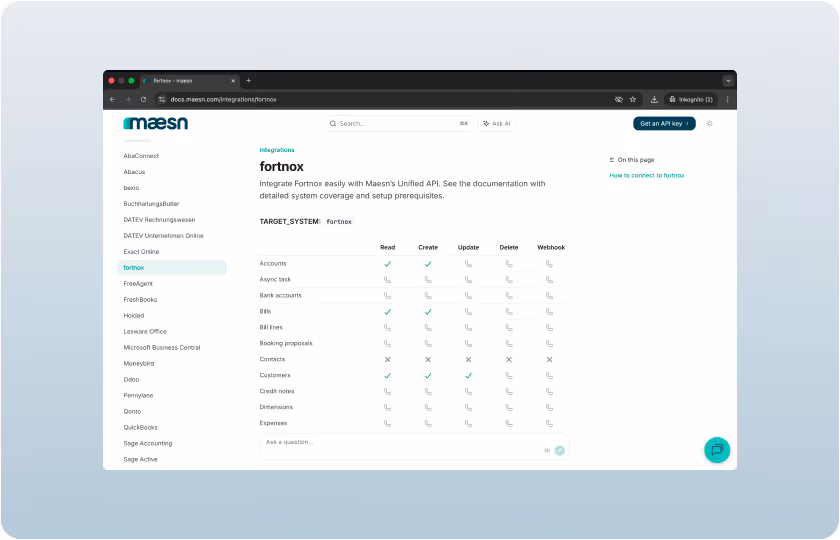Open How to connect to fortnox link
The width and height of the screenshot is (840, 540).
click(647, 175)
